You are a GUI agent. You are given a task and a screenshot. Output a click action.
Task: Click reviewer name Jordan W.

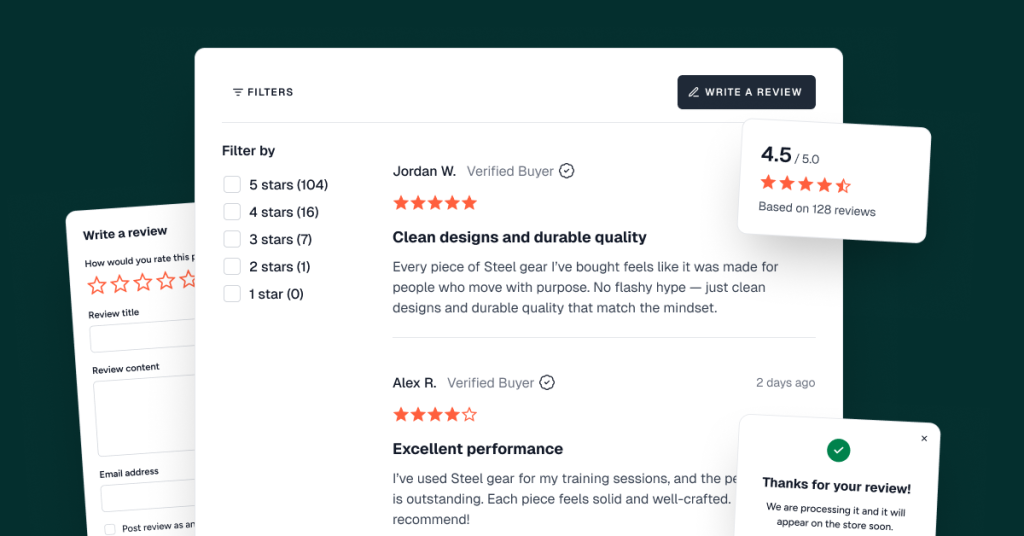click(x=424, y=171)
